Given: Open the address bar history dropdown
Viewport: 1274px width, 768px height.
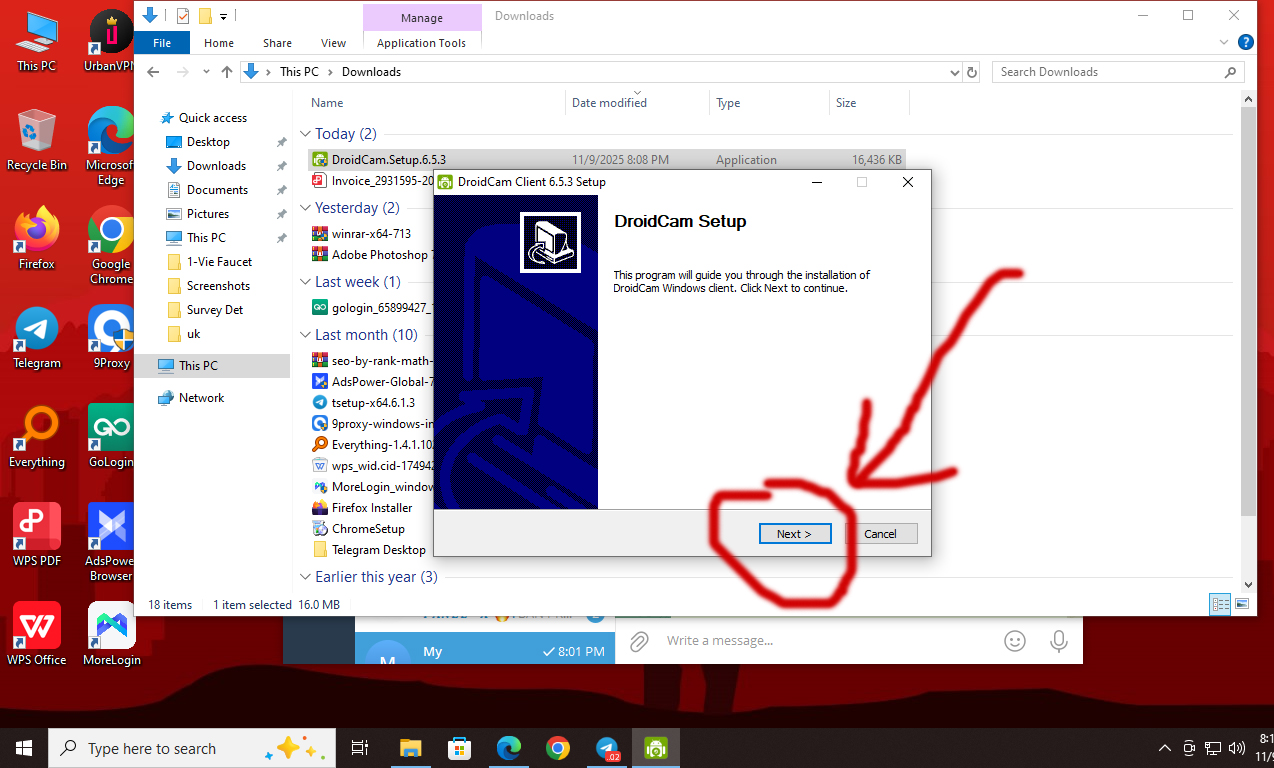Looking at the screenshot, I should pos(954,72).
